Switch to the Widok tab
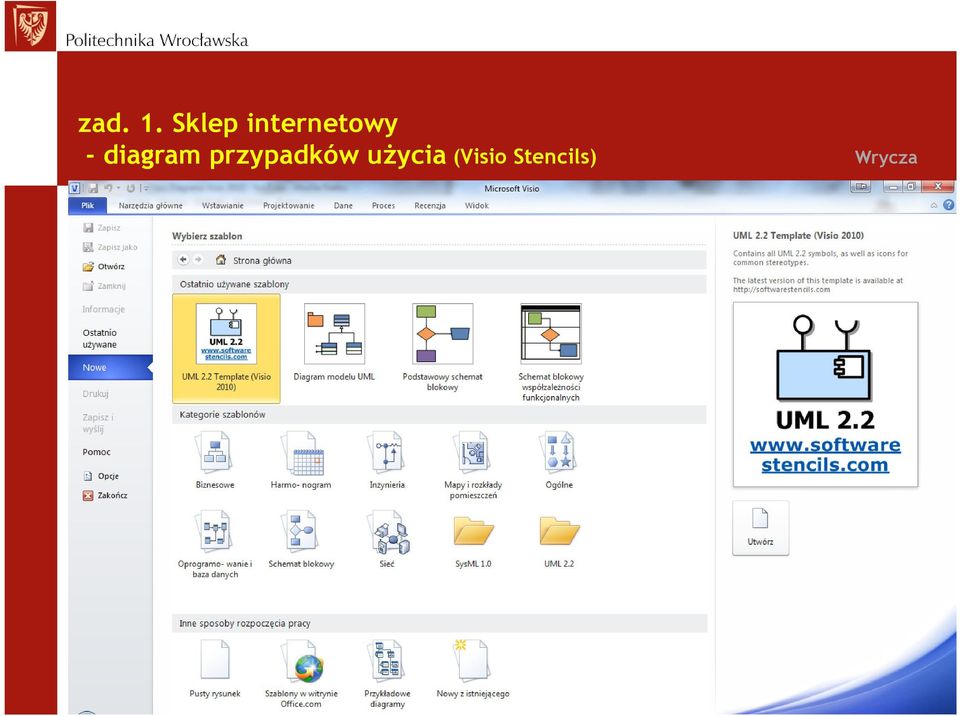This screenshot has width=960, height=716. 476,206
